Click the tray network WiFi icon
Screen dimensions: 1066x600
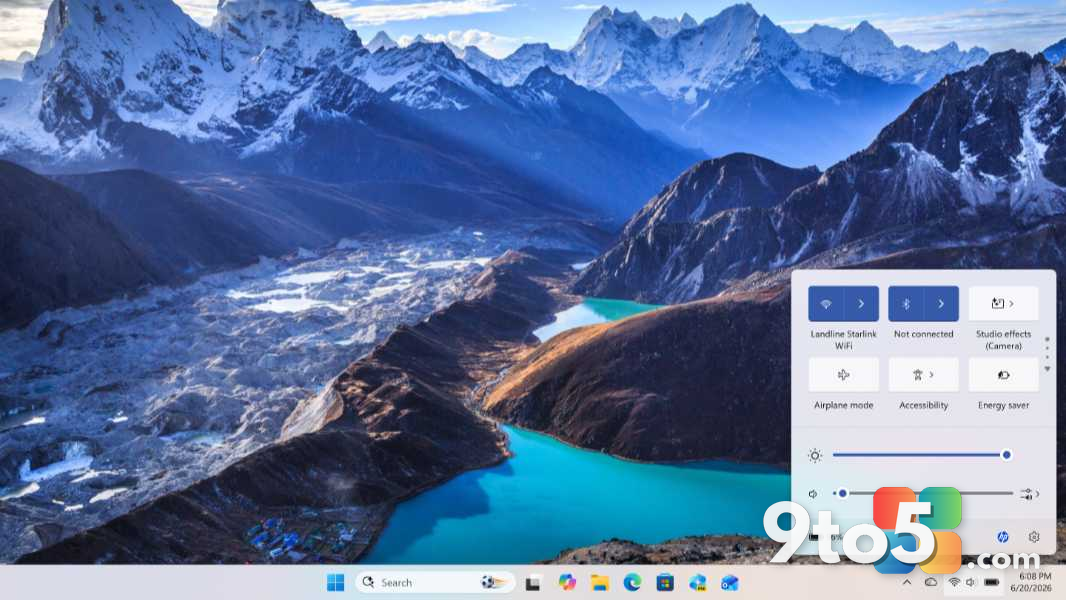(x=955, y=582)
